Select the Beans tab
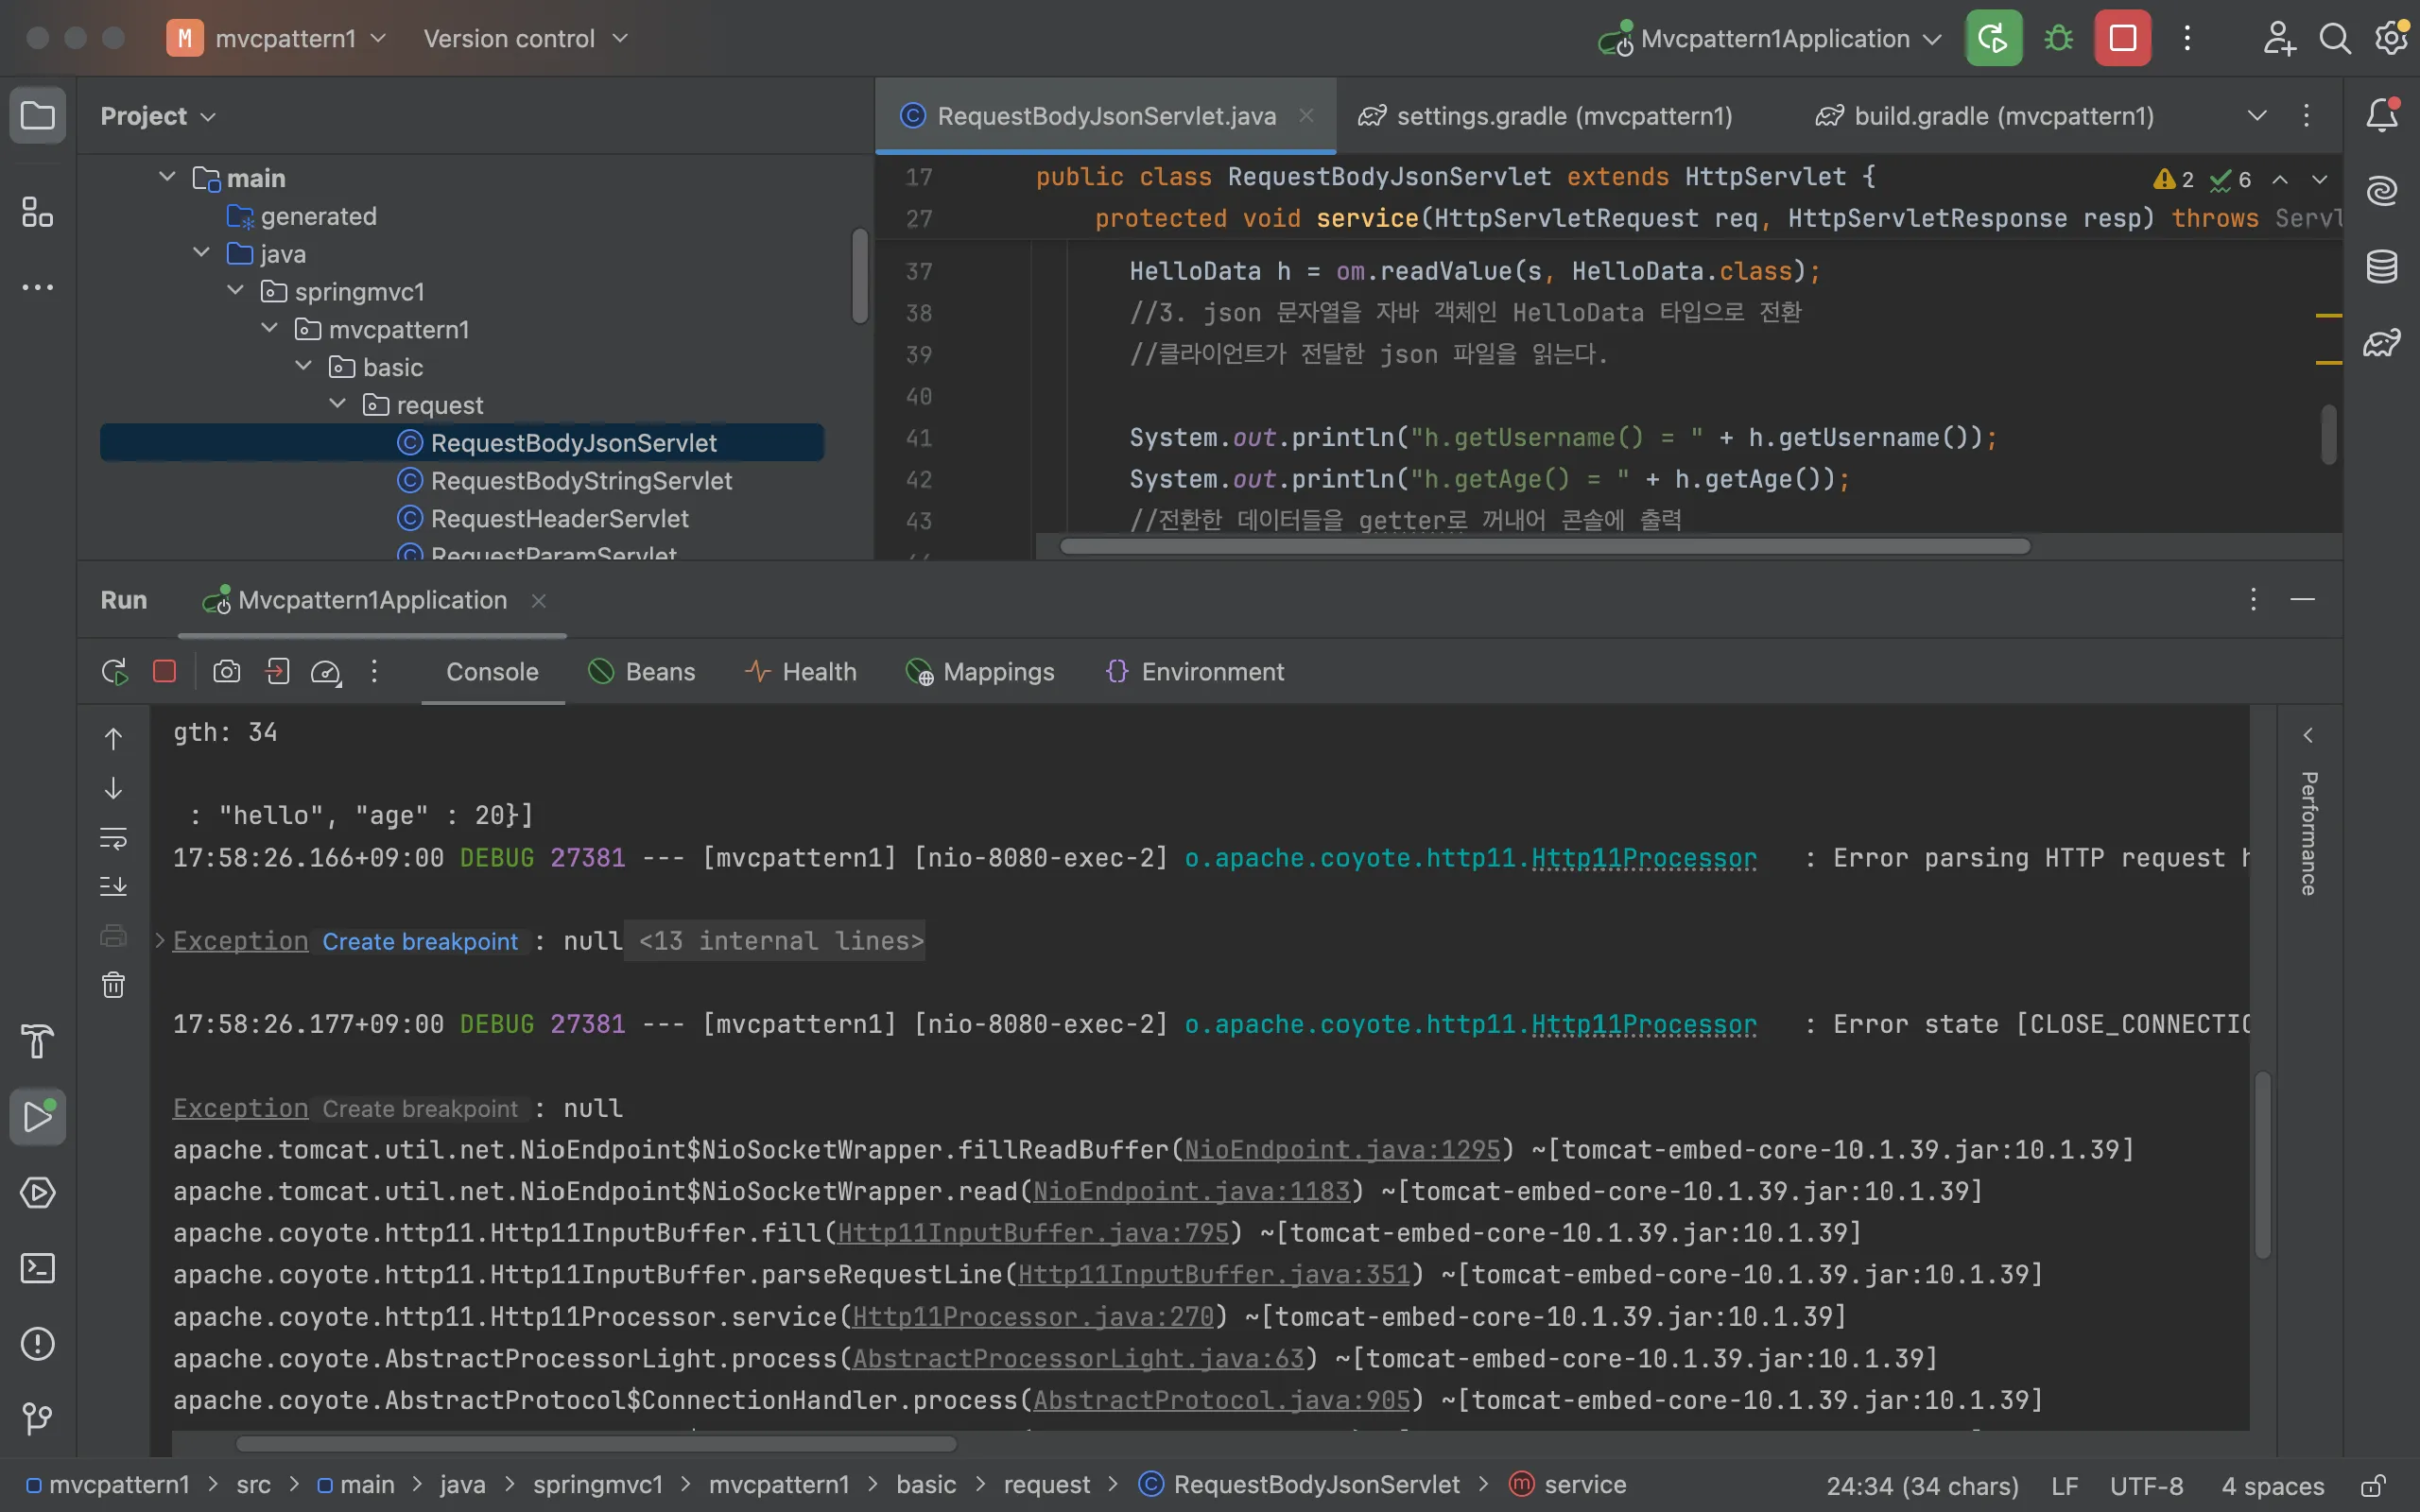The height and width of the screenshot is (1512, 2420). [x=642, y=672]
